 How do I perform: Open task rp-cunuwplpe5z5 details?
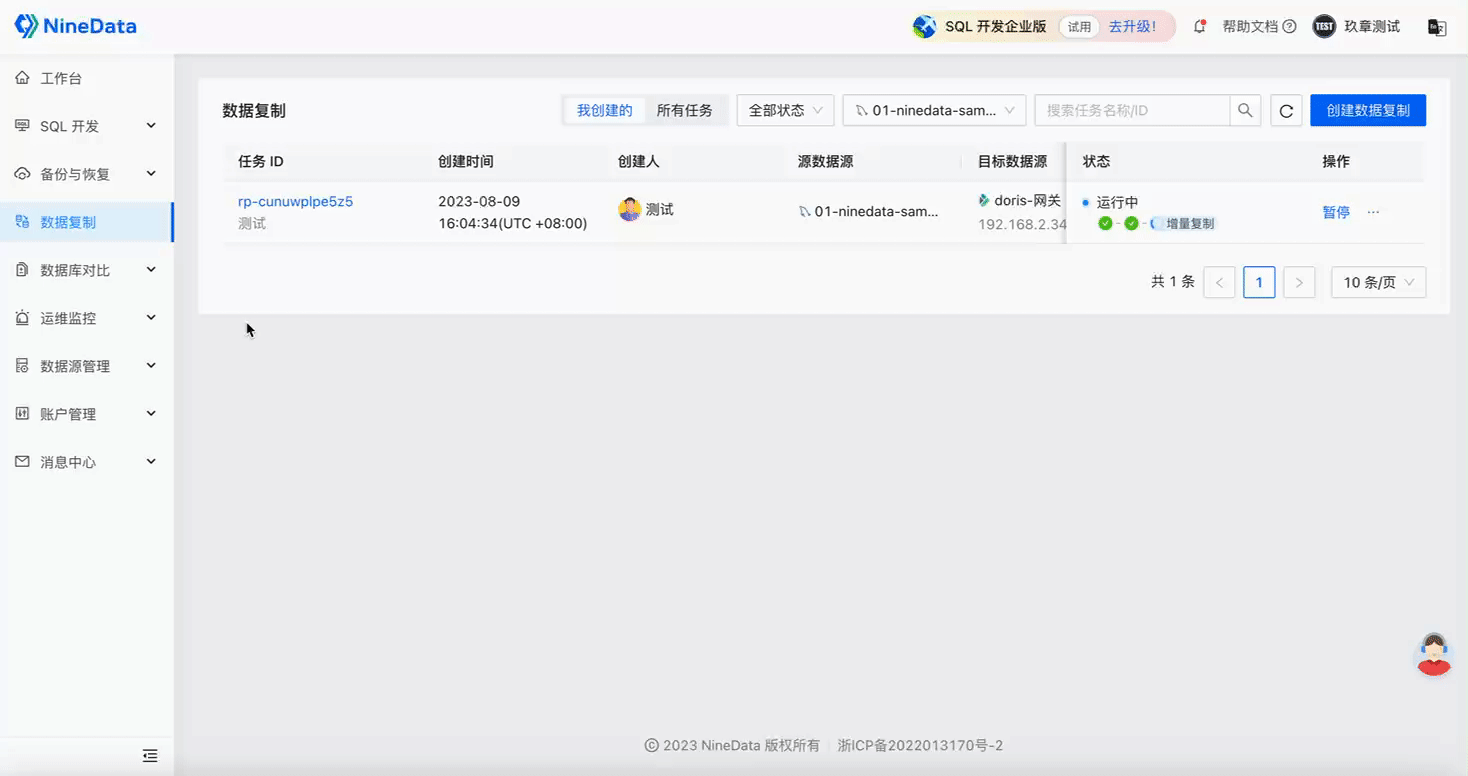pos(295,201)
